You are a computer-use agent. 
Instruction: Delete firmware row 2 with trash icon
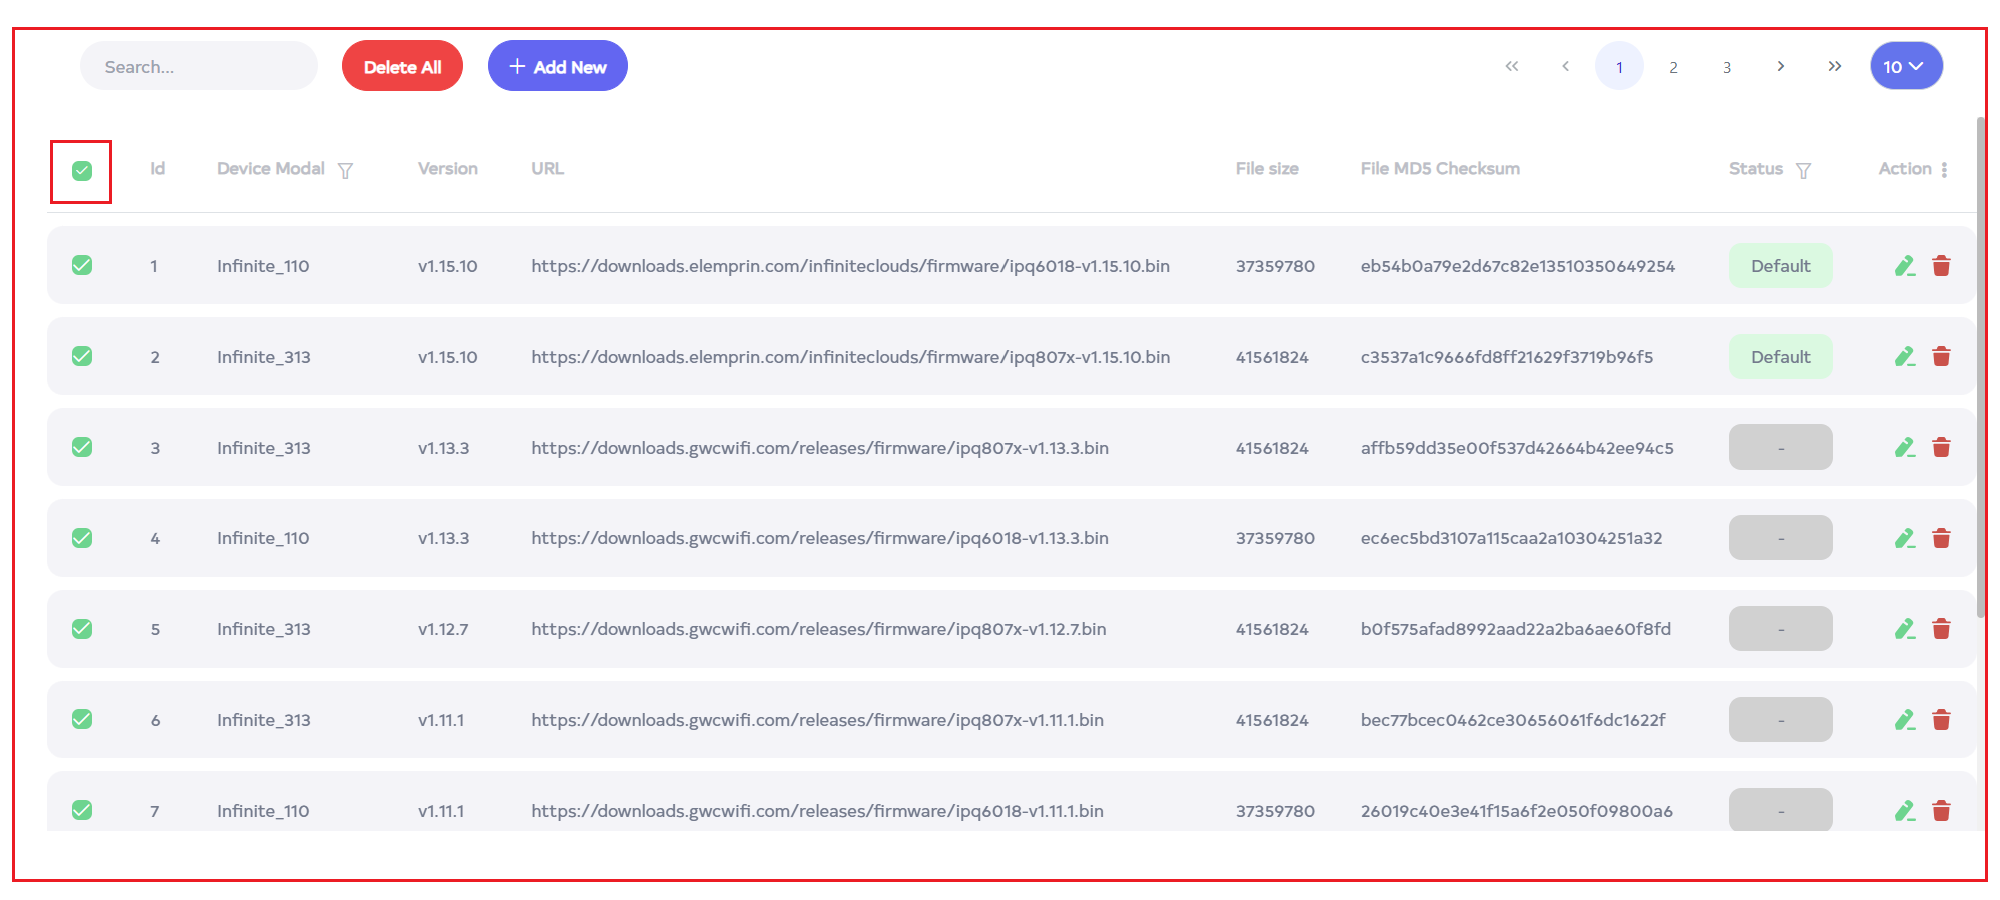pyautogui.click(x=1941, y=357)
